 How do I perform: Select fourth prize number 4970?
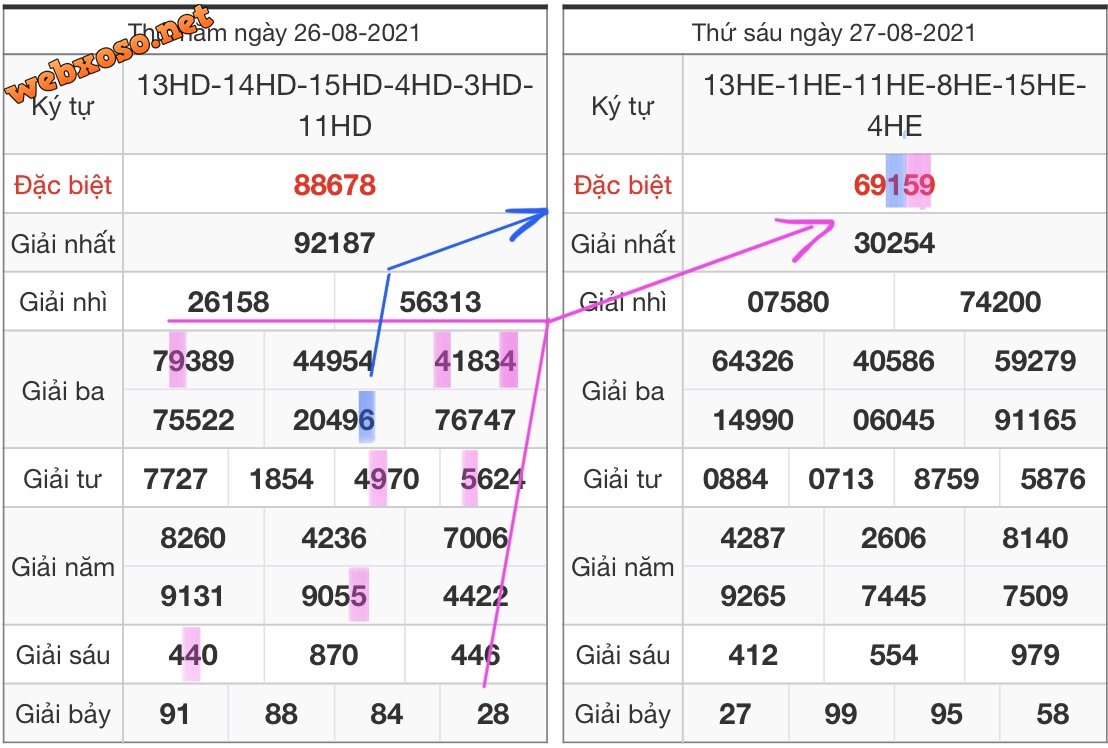(x=387, y=479)
